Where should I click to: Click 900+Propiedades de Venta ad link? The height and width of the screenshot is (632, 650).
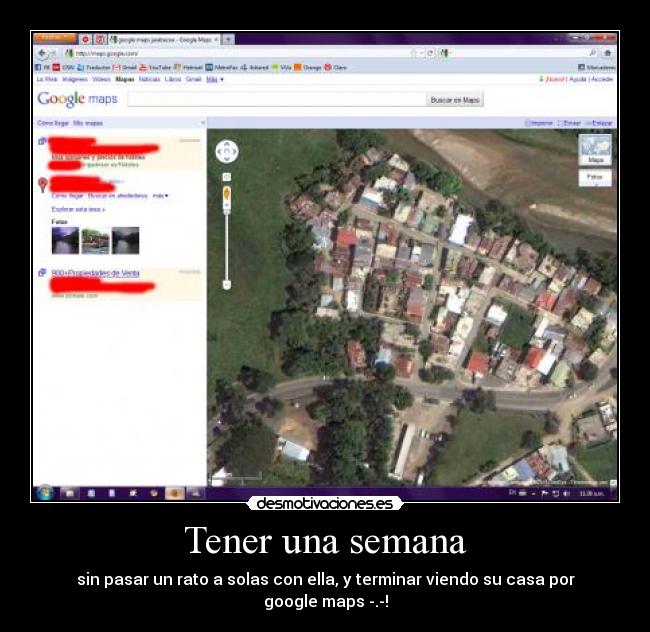(x=95, y=273)
